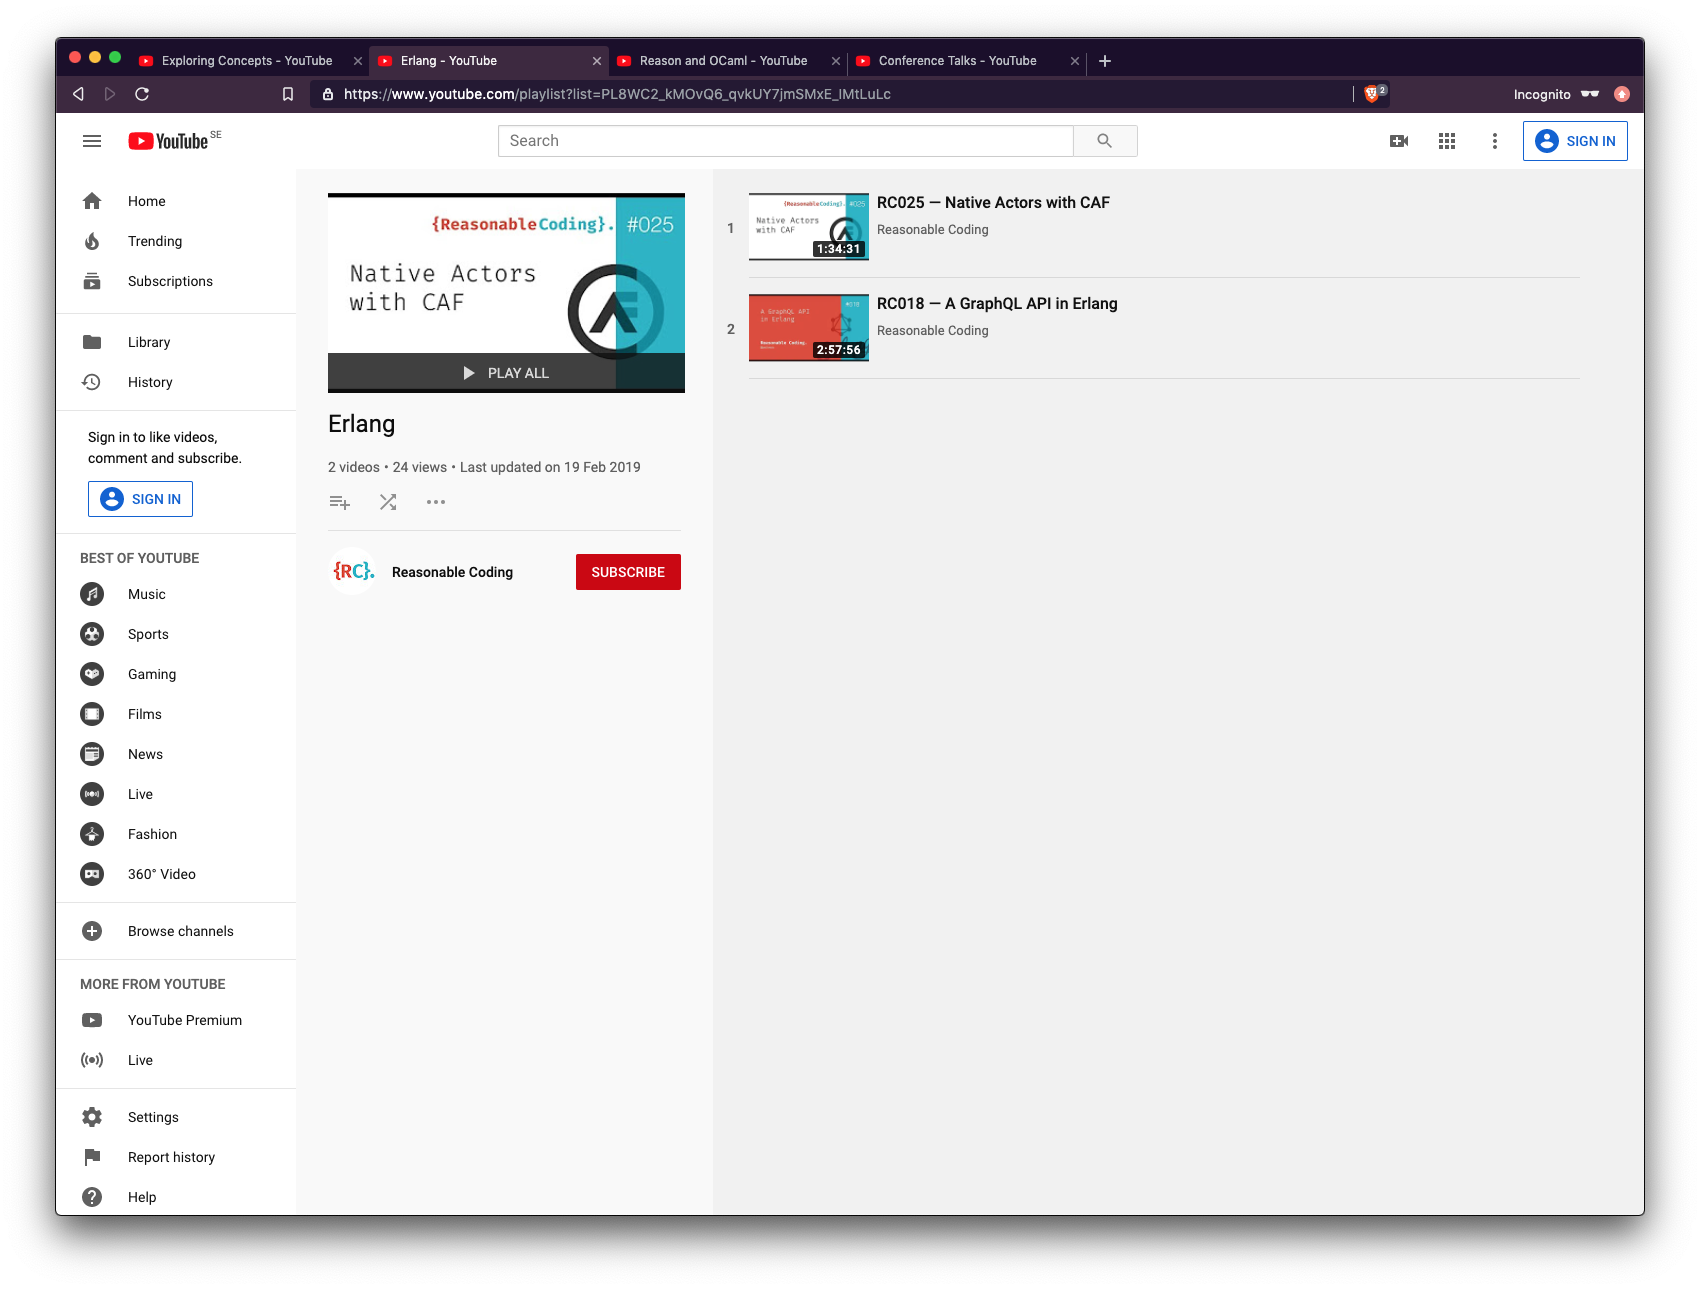Open the RC018 GraphQL API video
The width and height of the screenshot is (1700, 1289).
(997, 303)
